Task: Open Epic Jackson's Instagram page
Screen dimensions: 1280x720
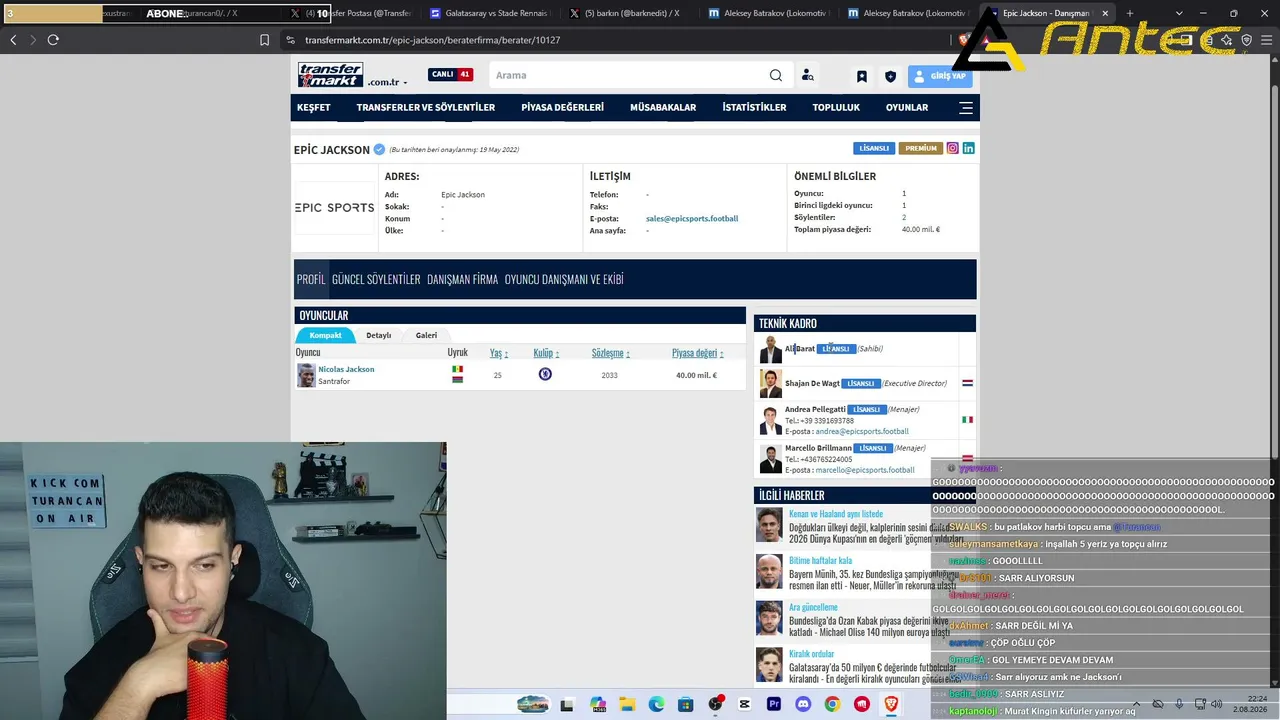Action: 953,148
